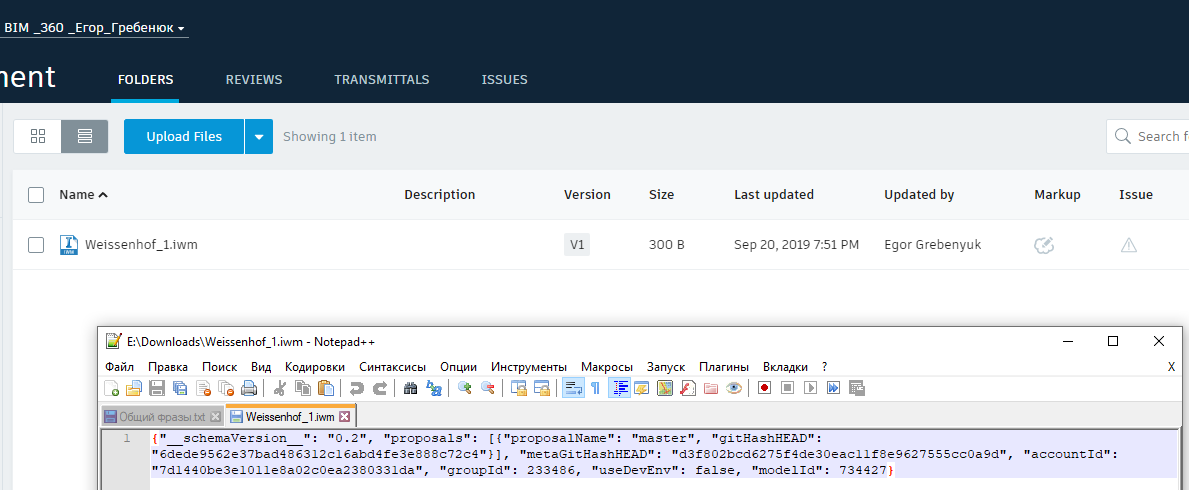This screenshot has width=1189, height=490.
Task: Expand Upload Files dropdown arrow
Action: click(259, 137)
